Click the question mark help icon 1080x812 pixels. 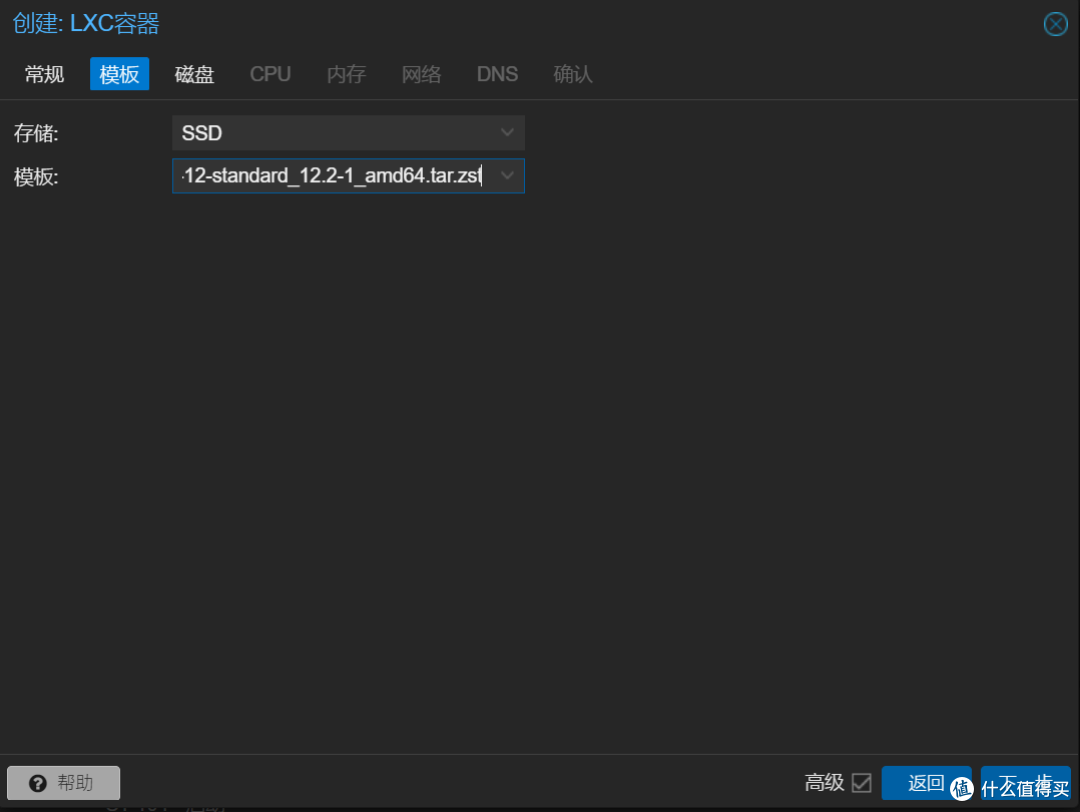click(38, 783)
